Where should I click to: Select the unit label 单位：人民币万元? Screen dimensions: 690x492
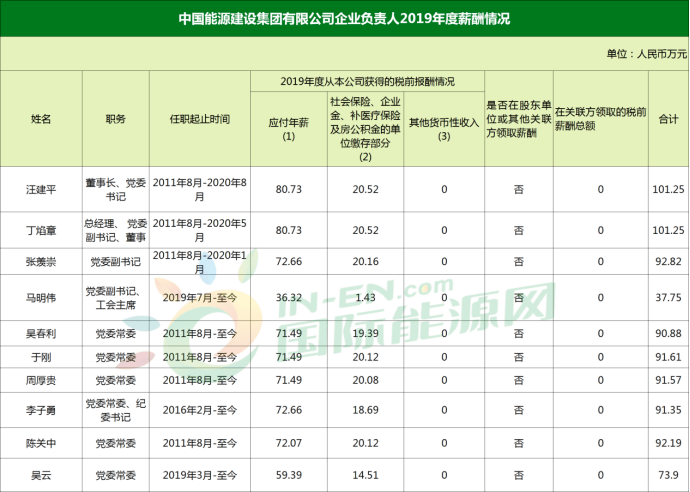646,54
